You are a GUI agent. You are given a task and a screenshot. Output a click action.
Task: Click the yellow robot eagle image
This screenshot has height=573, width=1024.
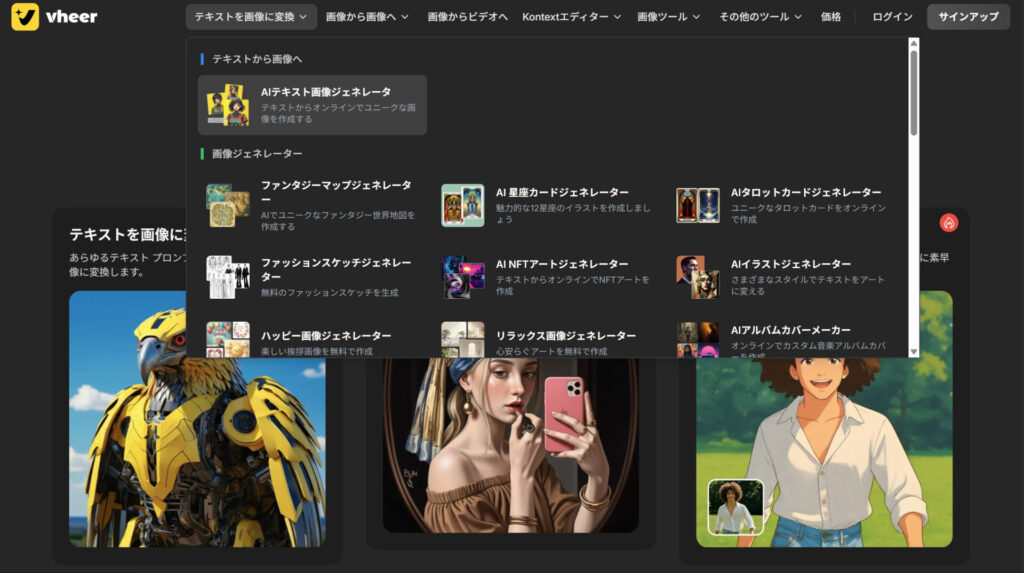click(x=197, y=420)
